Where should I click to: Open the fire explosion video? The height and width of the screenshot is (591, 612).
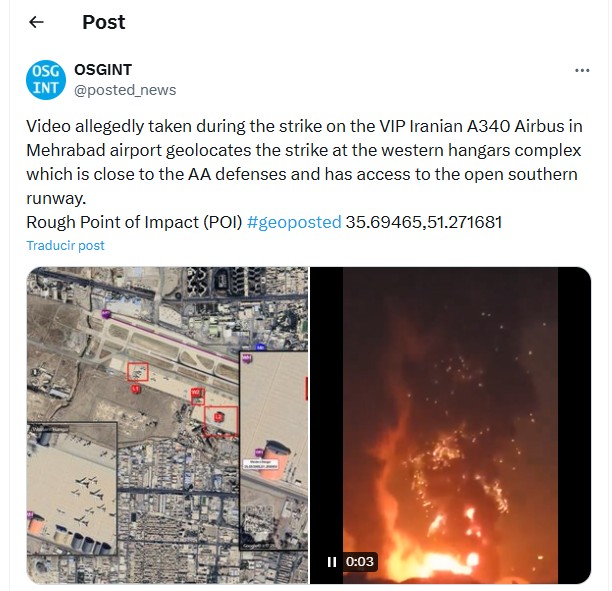[450, 425]
